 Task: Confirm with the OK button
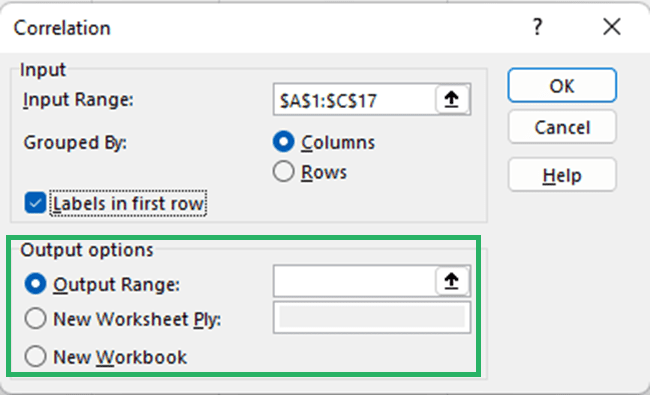562,85
